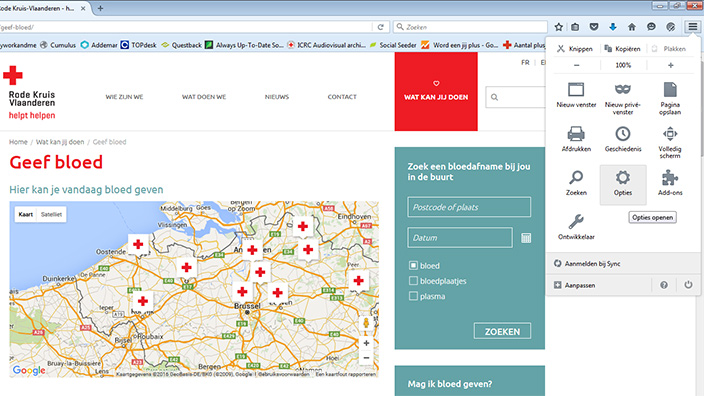The height and width of the screenshot is (396, 704).
Task: Check the plasma checkbox
Action: coord(413,296)
